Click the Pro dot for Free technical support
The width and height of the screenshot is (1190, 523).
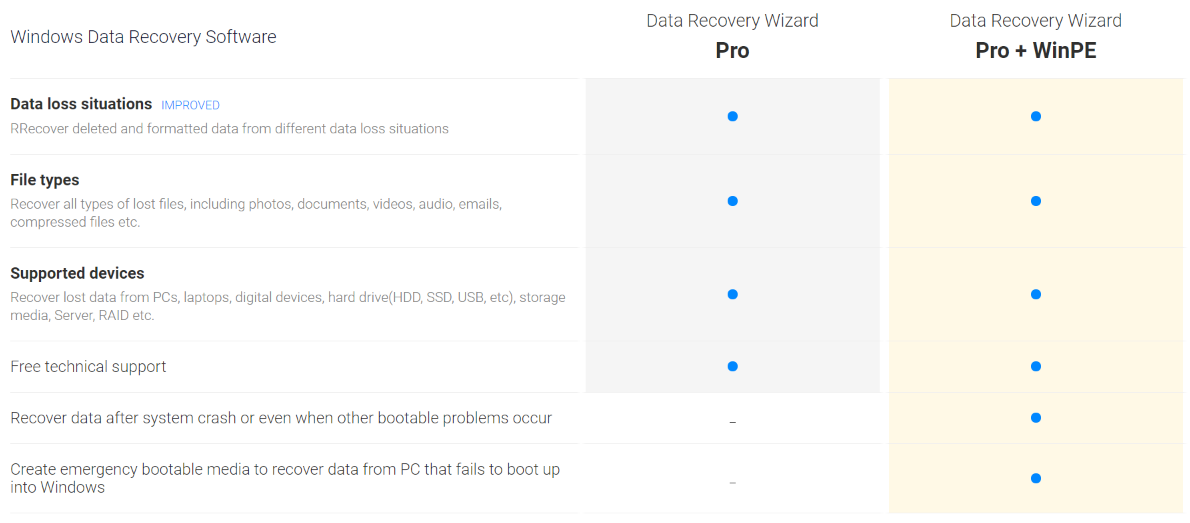pyautogui.click(x=732, y=366)
